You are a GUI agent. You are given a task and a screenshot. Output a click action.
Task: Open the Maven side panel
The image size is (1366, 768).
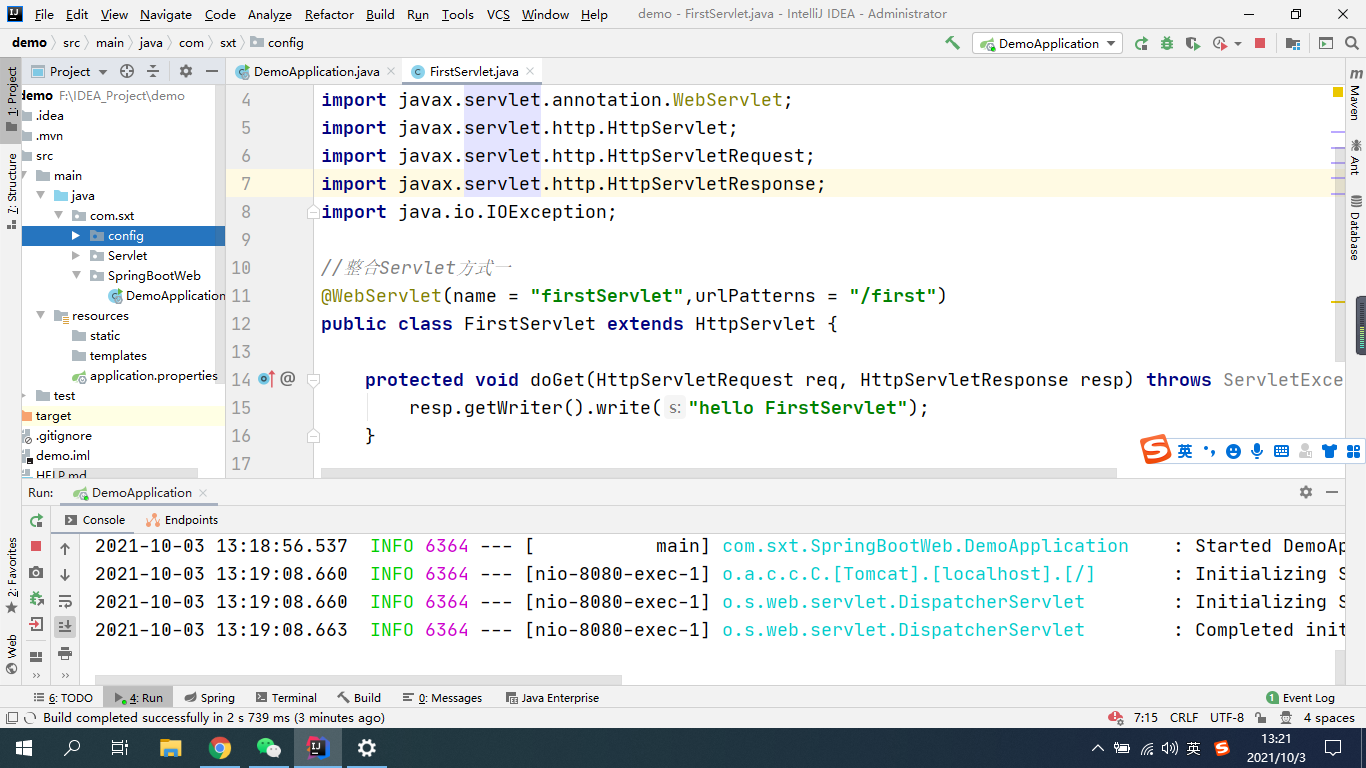pyautogui.click(x=1355, y=94)
